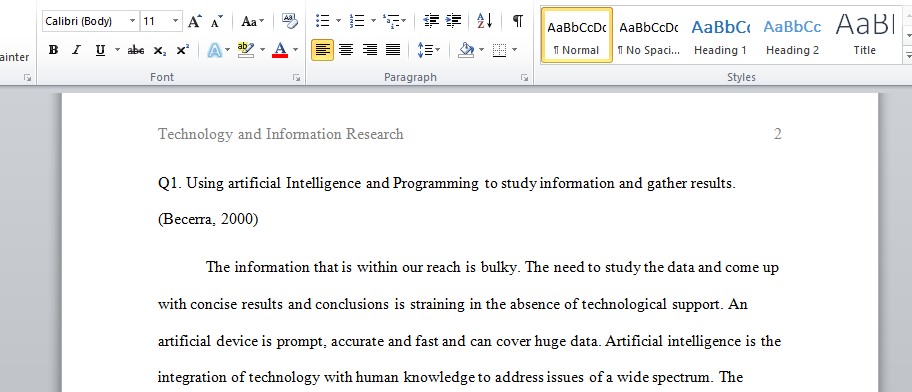Image resolution: width=912 pixels, height=392 pixels.
Task: Center the paragraph text
Action: click(346, 50)
